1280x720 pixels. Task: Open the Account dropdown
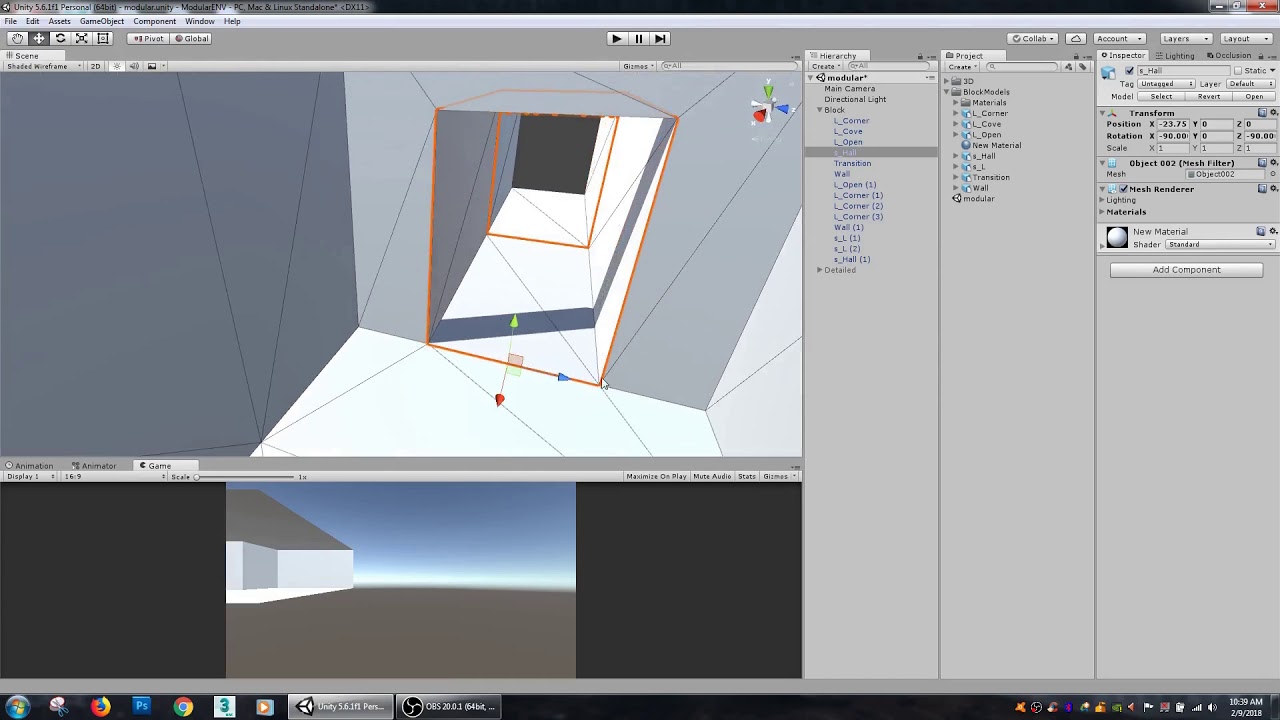tap(1118, 38)
